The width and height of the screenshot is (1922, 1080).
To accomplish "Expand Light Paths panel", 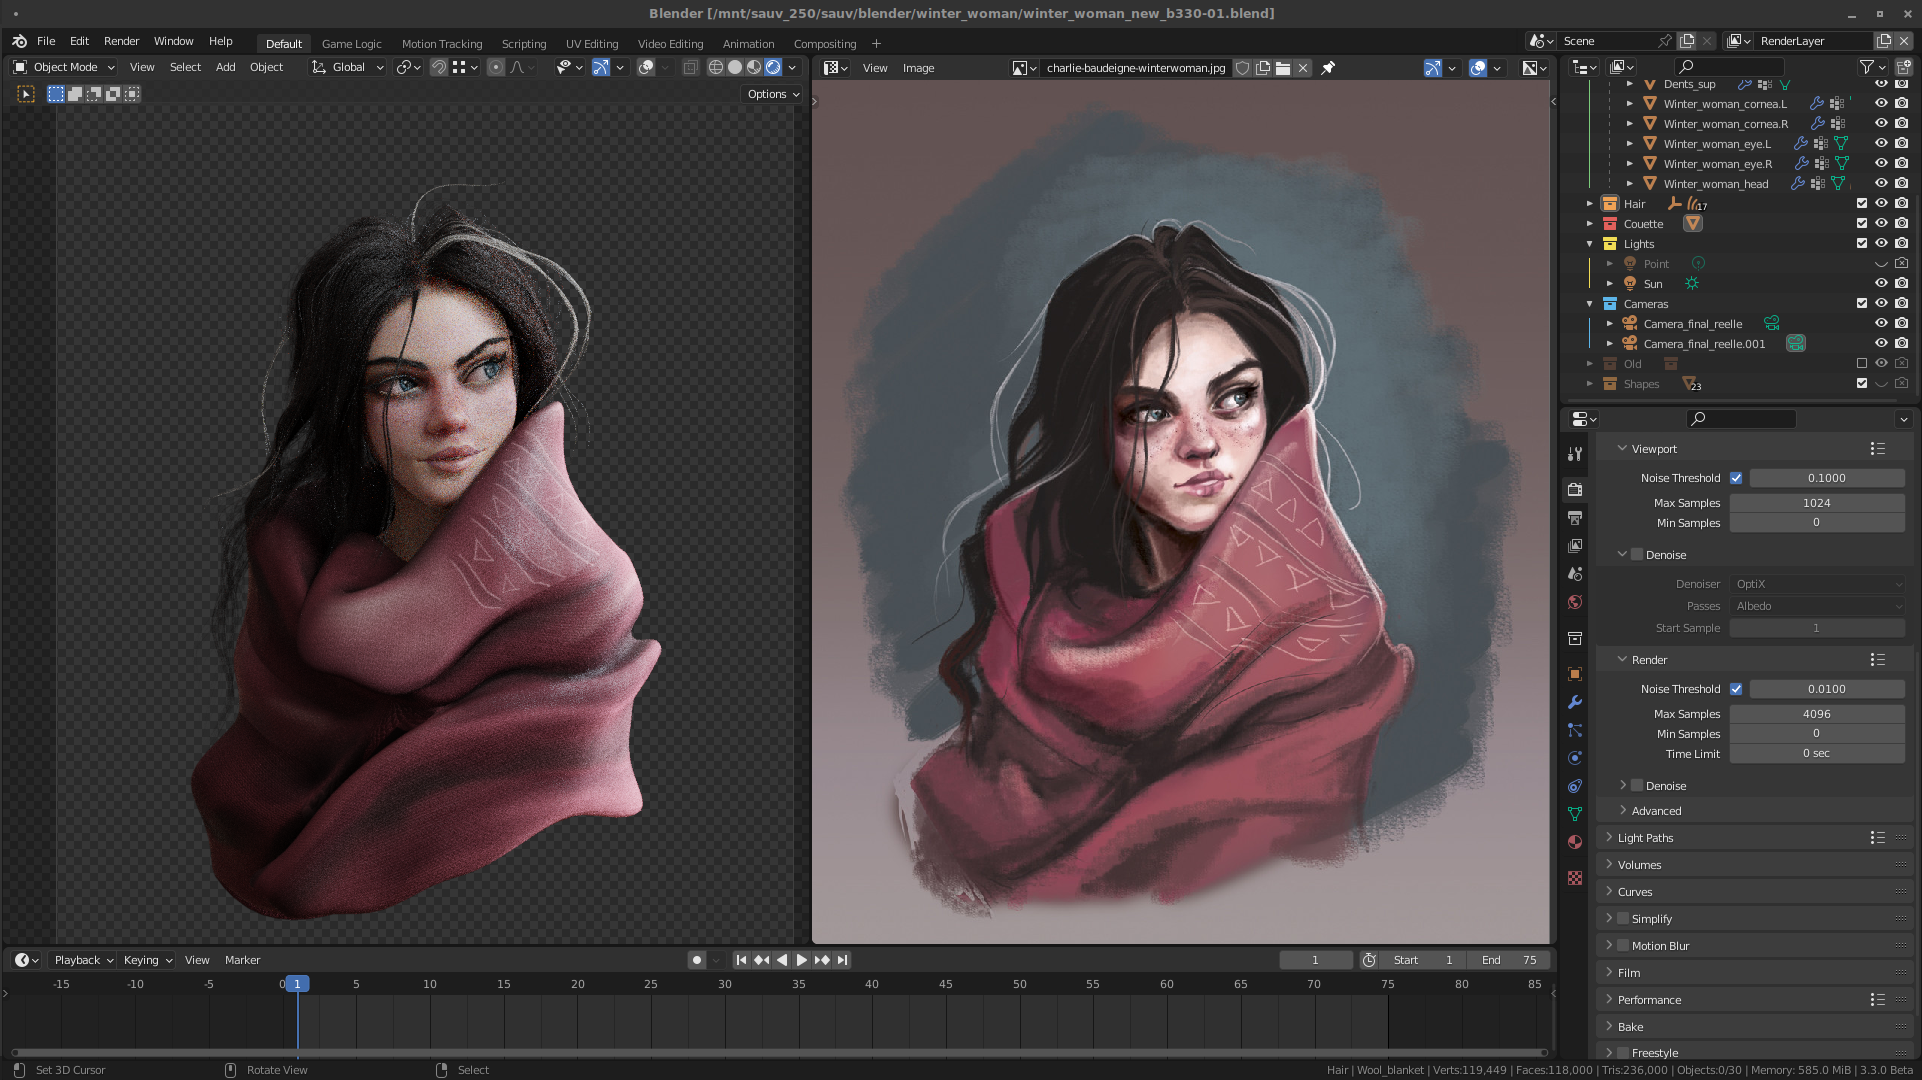I will 1645,838.
